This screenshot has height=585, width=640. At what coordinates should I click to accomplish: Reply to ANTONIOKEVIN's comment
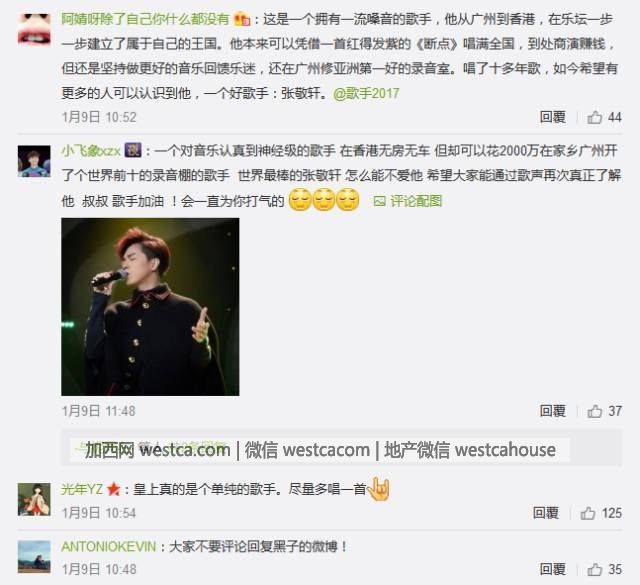(x=553, y=569)
